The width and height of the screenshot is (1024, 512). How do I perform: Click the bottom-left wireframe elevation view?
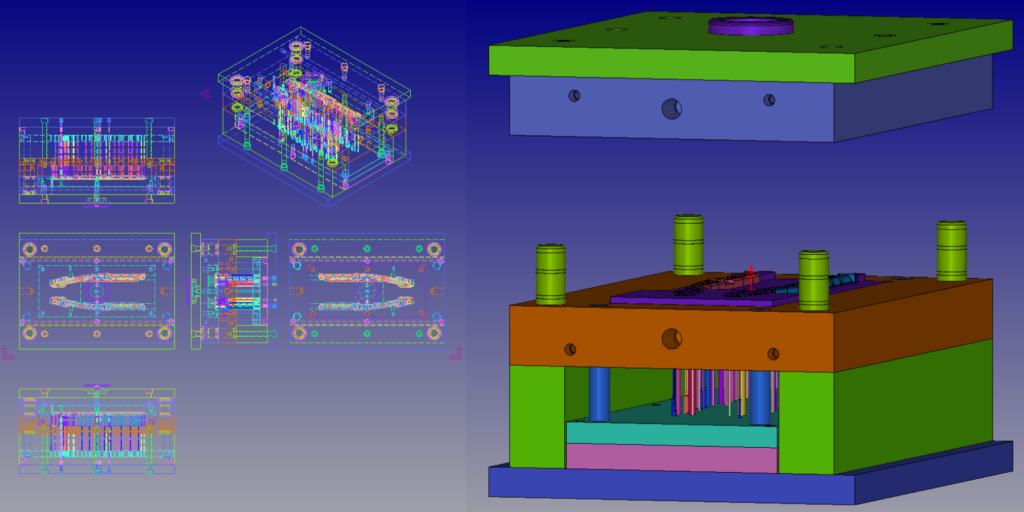coord(97,430)
